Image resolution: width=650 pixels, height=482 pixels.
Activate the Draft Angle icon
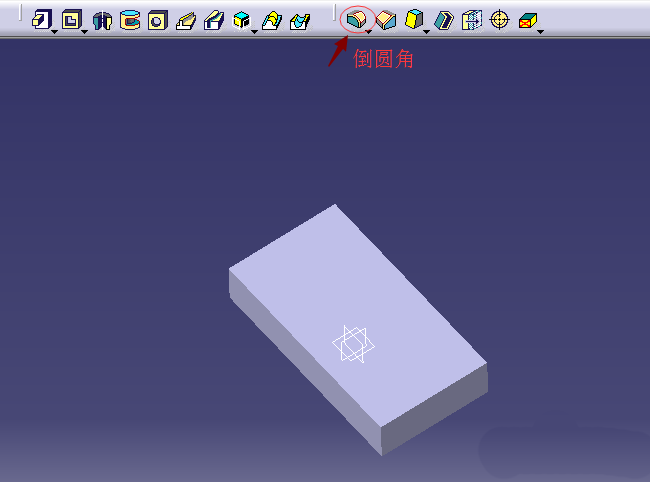click(x=414, y=19)
